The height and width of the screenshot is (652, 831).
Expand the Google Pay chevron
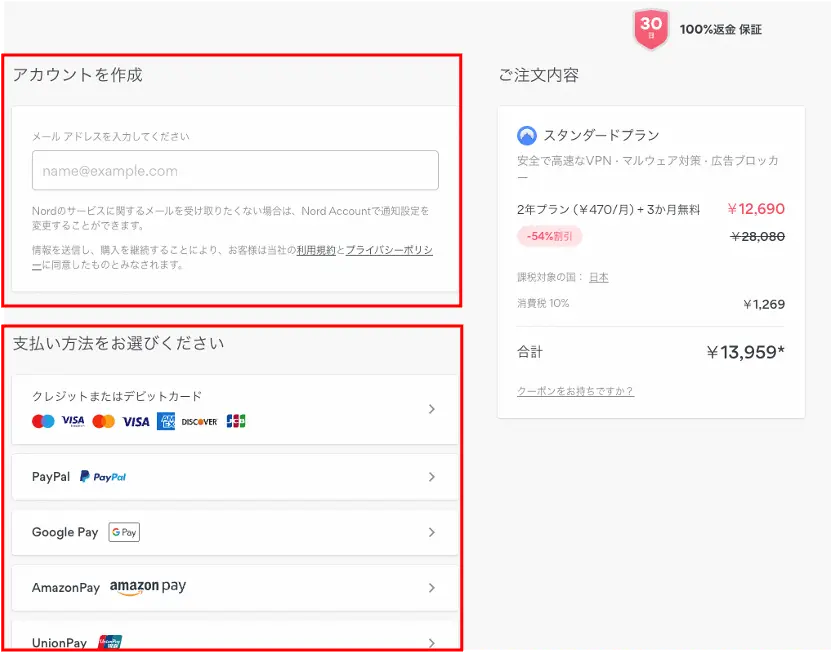click(432, 532)
